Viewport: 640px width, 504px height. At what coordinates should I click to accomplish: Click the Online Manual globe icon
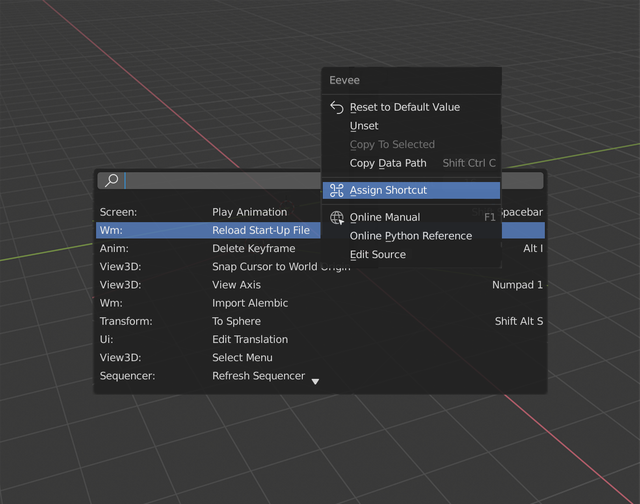337,218
